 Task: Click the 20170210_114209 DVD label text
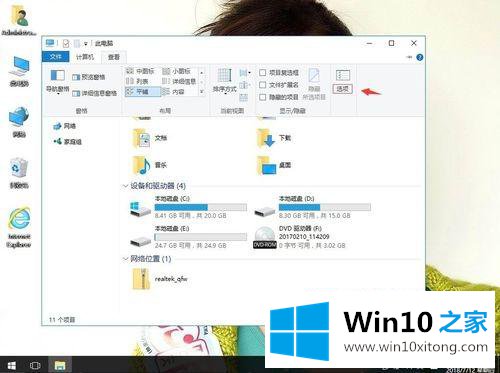coord(304,237)
